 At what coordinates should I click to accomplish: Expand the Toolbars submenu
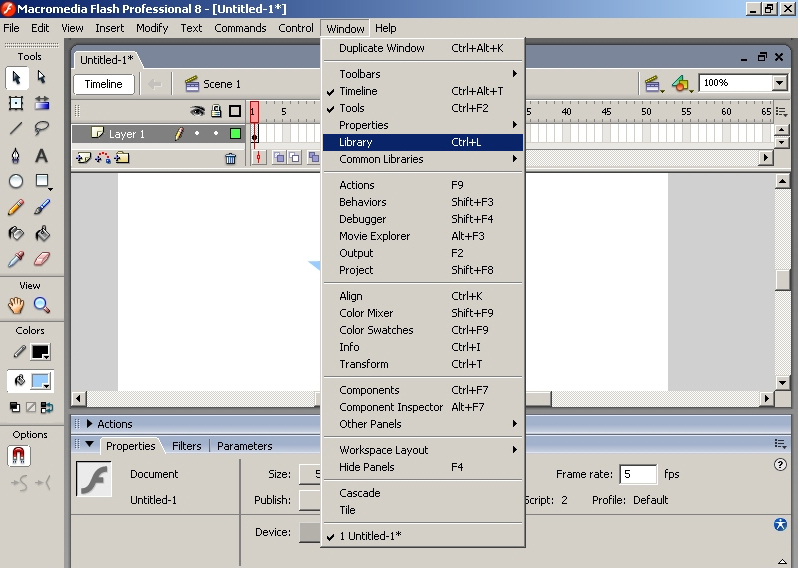coord(423,74)
